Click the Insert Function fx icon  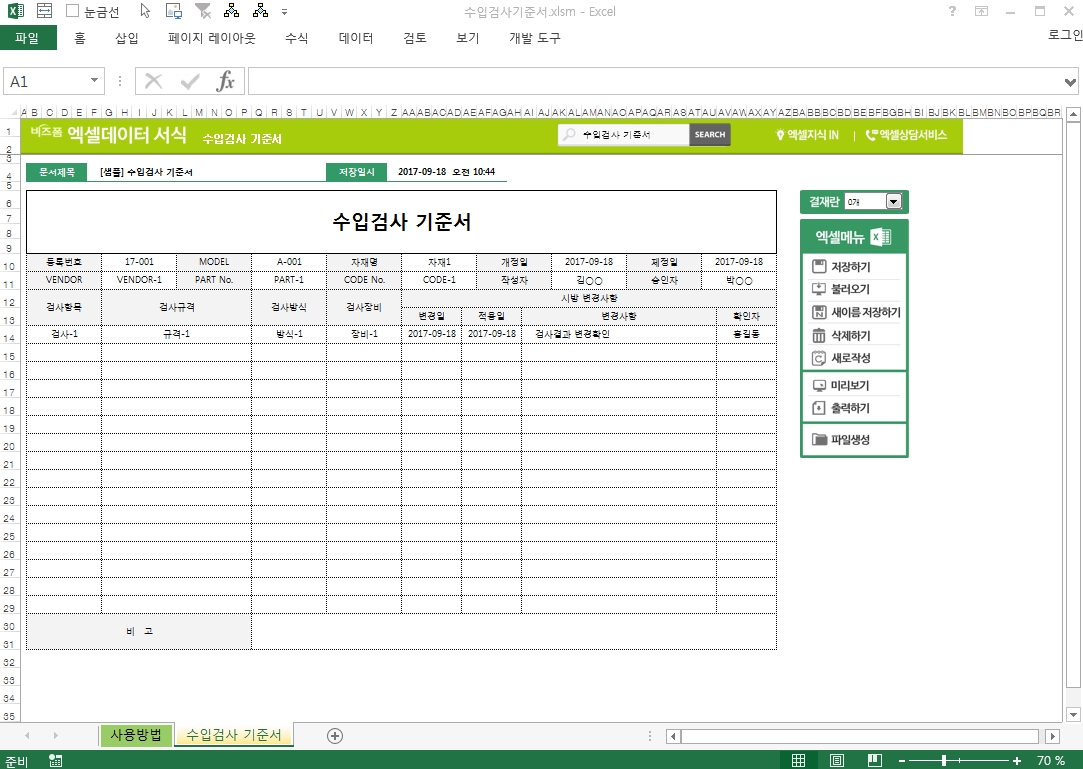point(226,82)
